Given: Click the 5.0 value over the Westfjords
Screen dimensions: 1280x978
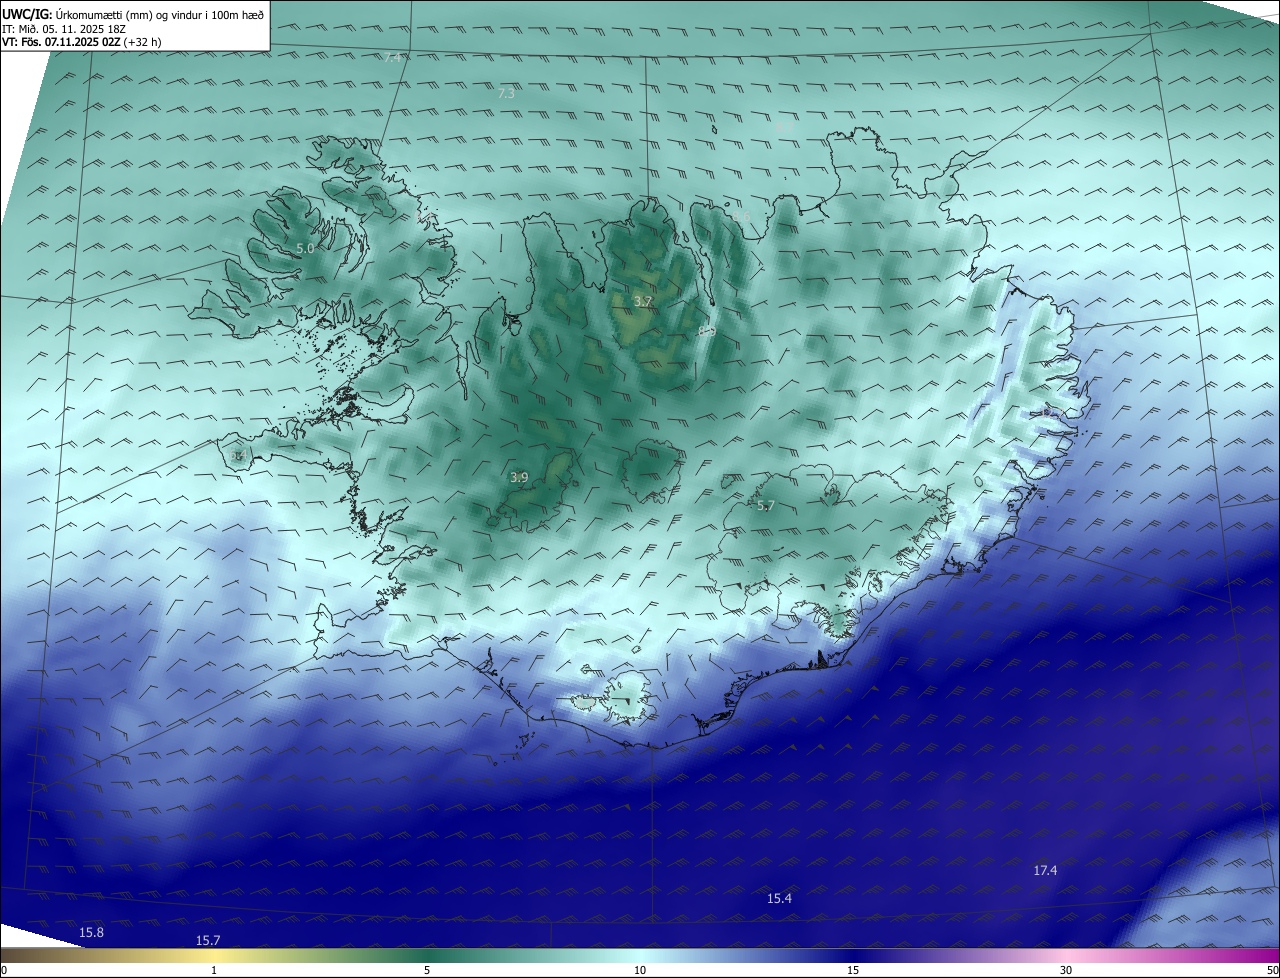Looking at the screenshot, I should click(x=305, y=248).
